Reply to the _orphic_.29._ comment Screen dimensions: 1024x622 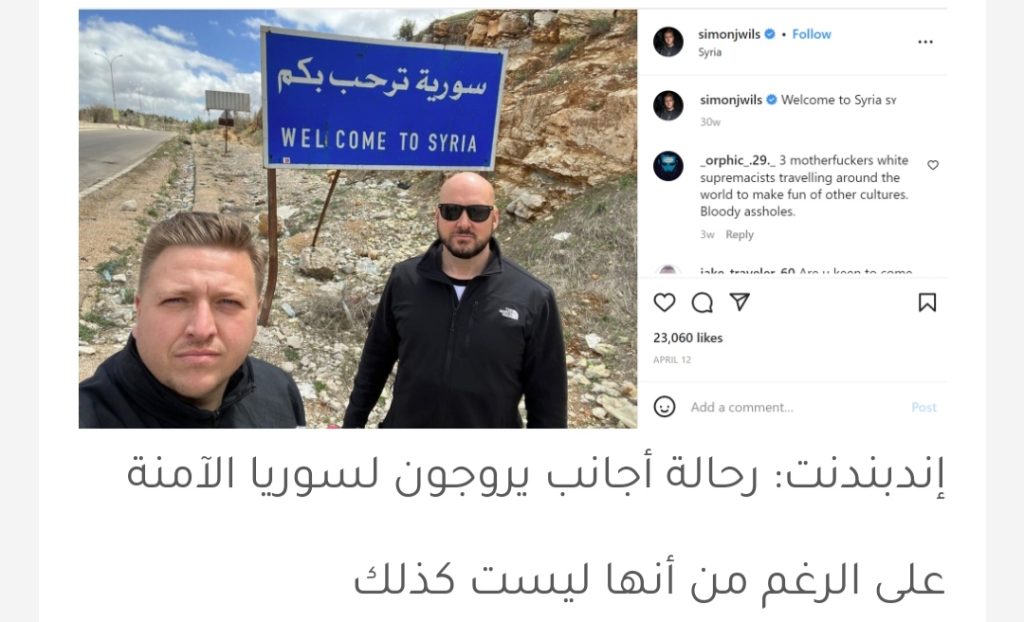point(739,235)
